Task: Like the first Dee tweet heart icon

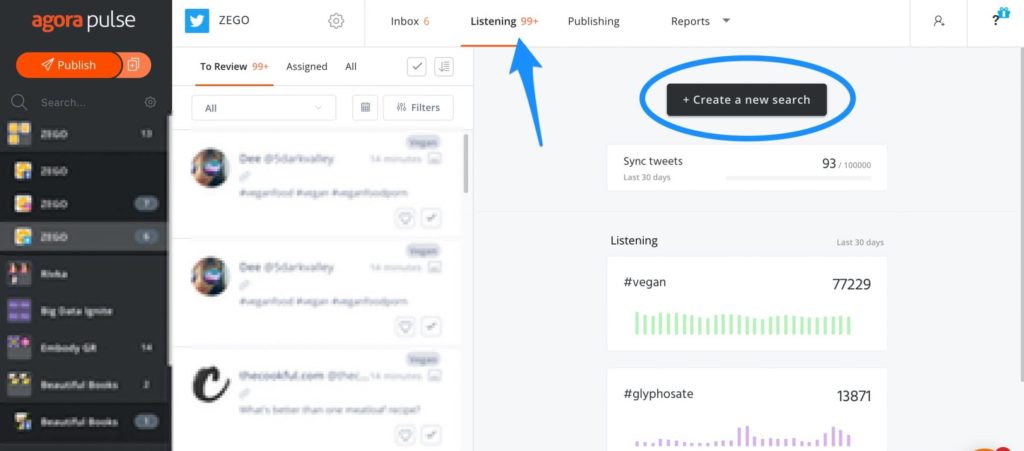Action: [406, 219]
